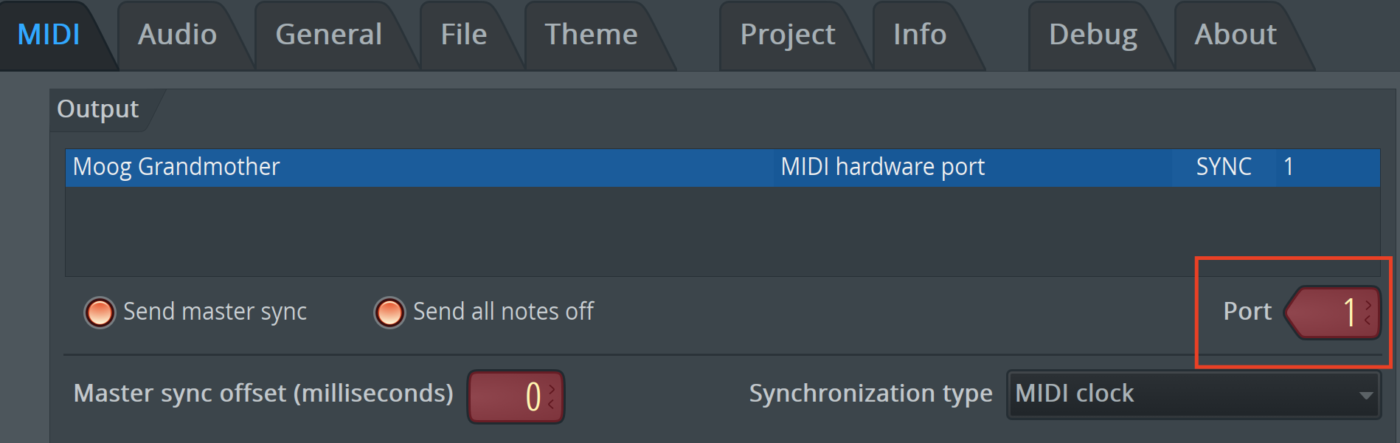Viewport: 1400px width, 443px height.
Task: Open the About tab
Action: coord(1235,35)
